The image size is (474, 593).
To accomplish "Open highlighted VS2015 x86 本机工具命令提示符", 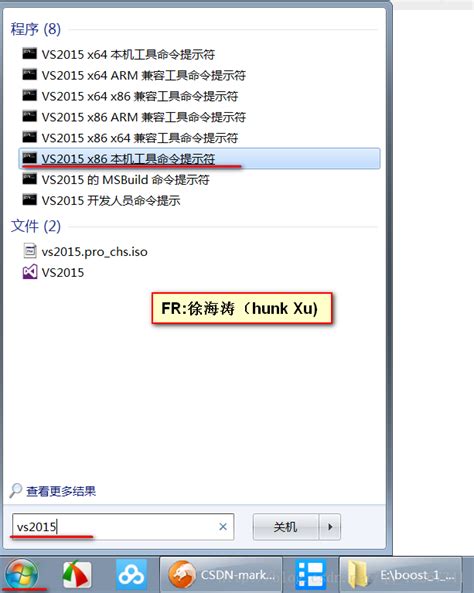I will coord(199,158).
